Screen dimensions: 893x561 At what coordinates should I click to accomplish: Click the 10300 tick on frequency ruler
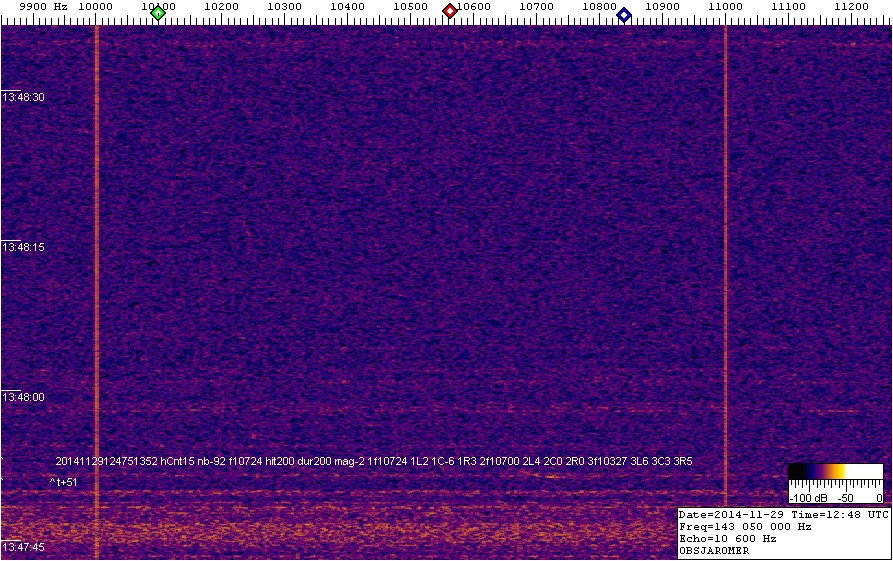point(284,7)
